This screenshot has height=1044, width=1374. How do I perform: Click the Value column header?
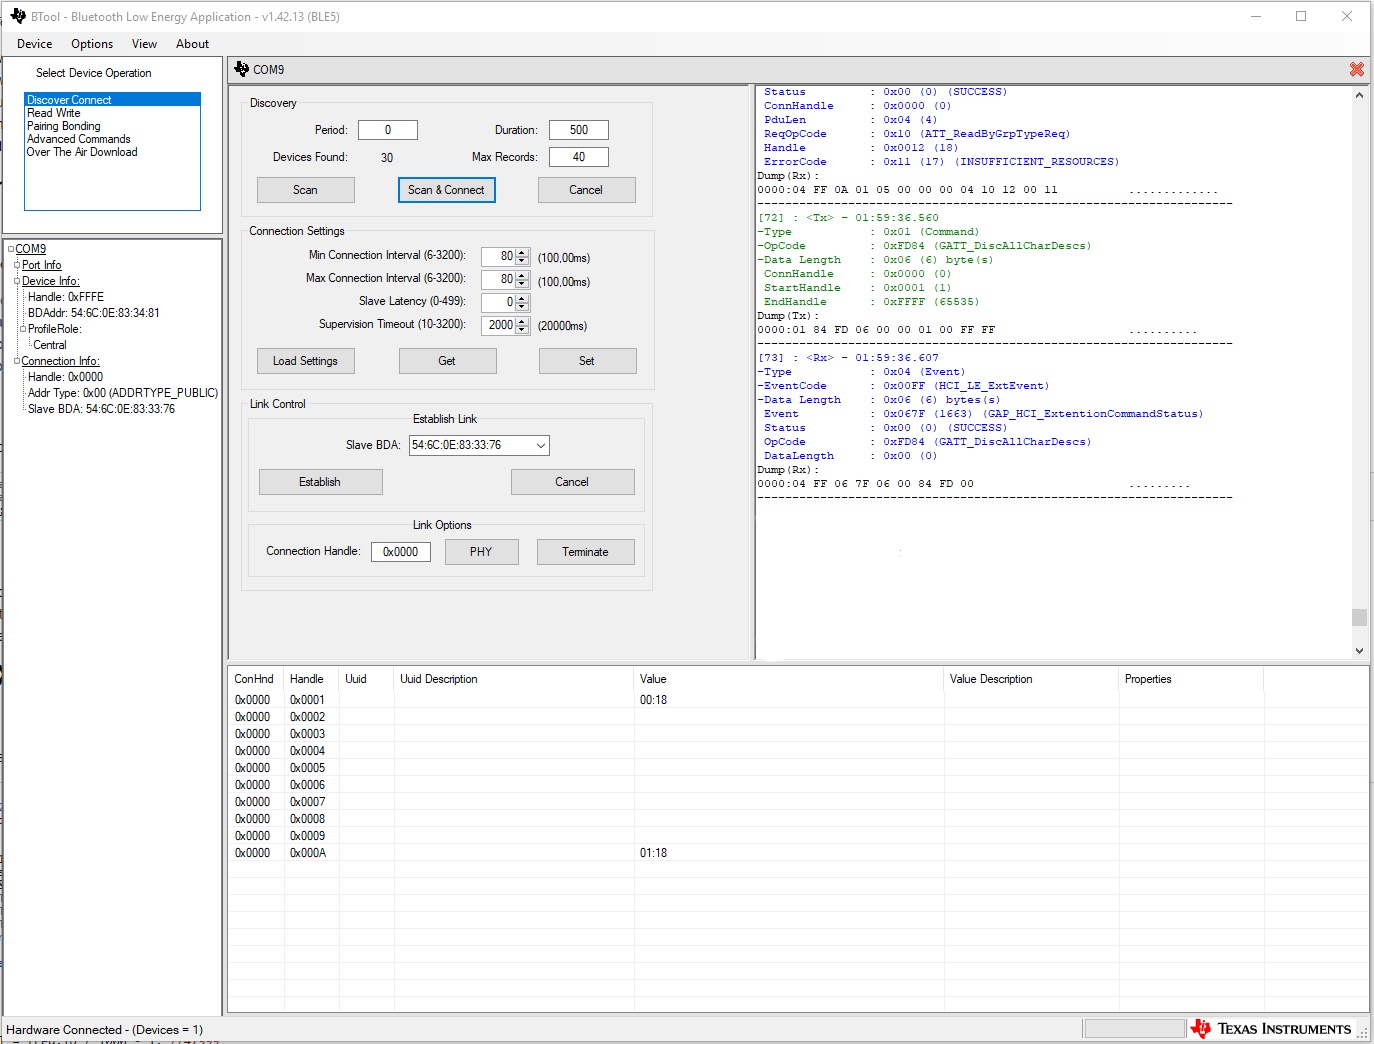point(789,679)
